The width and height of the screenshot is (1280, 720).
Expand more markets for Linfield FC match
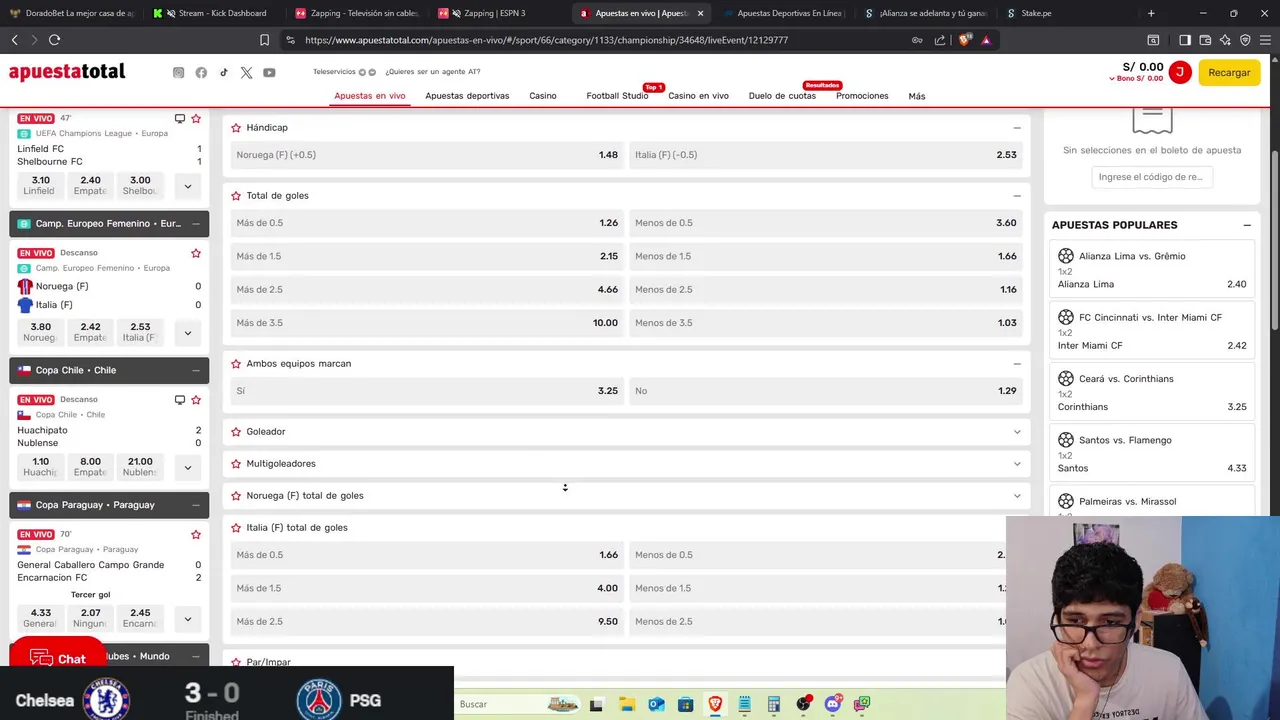click(x=187, y=186)
